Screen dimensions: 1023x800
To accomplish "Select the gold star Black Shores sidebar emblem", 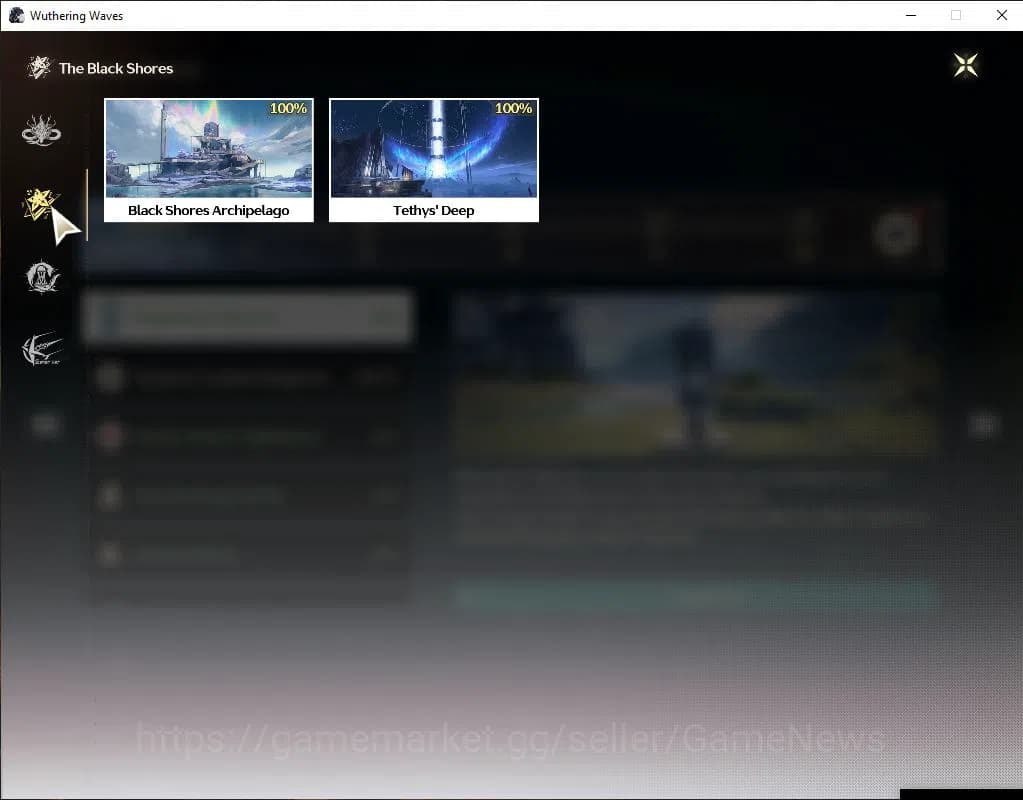I will pos(40,205).
